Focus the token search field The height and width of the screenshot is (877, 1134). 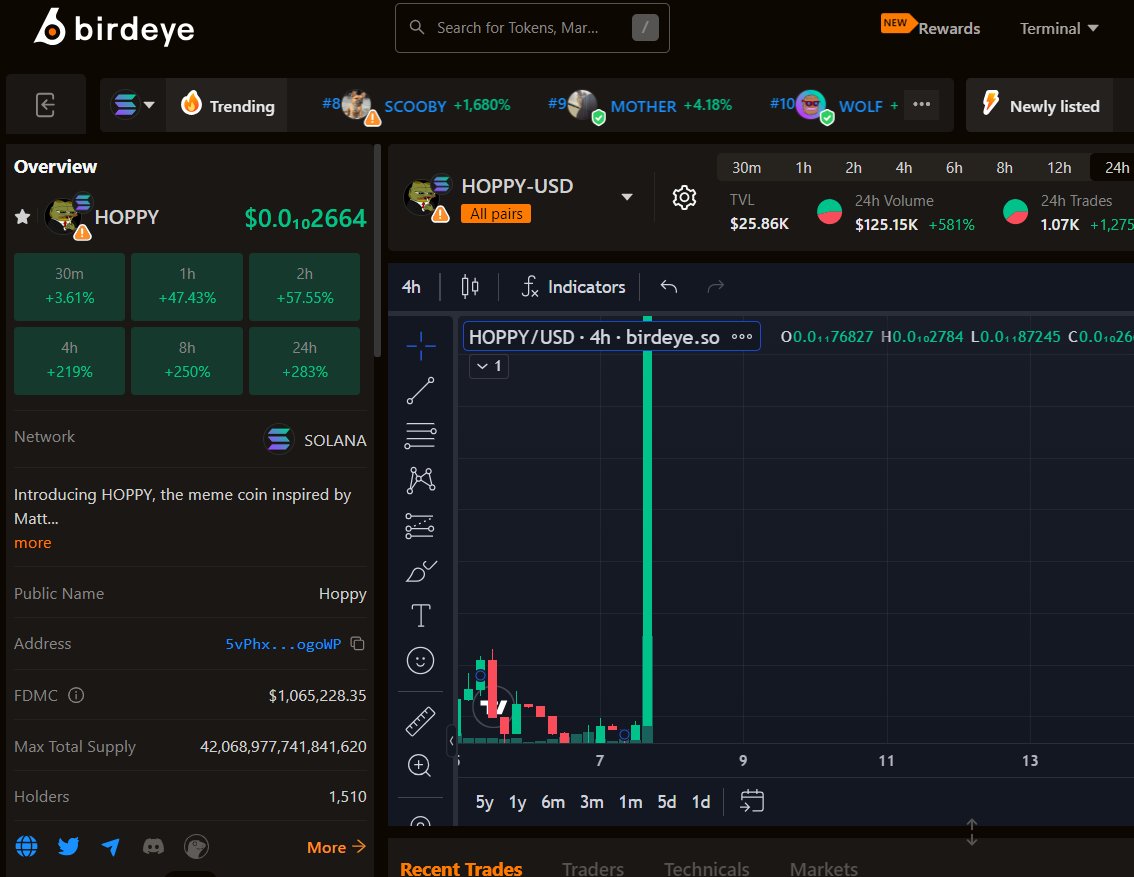click(x=532, y=28)
